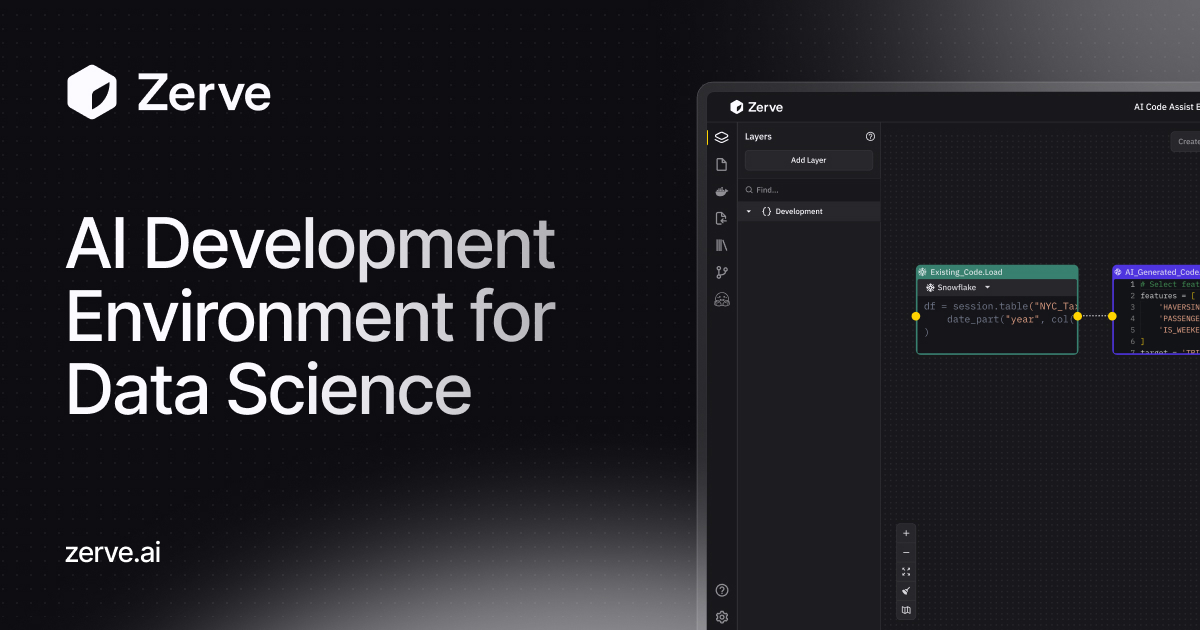Open the minimap icon below canvas controls

click(x=906, y=610)
